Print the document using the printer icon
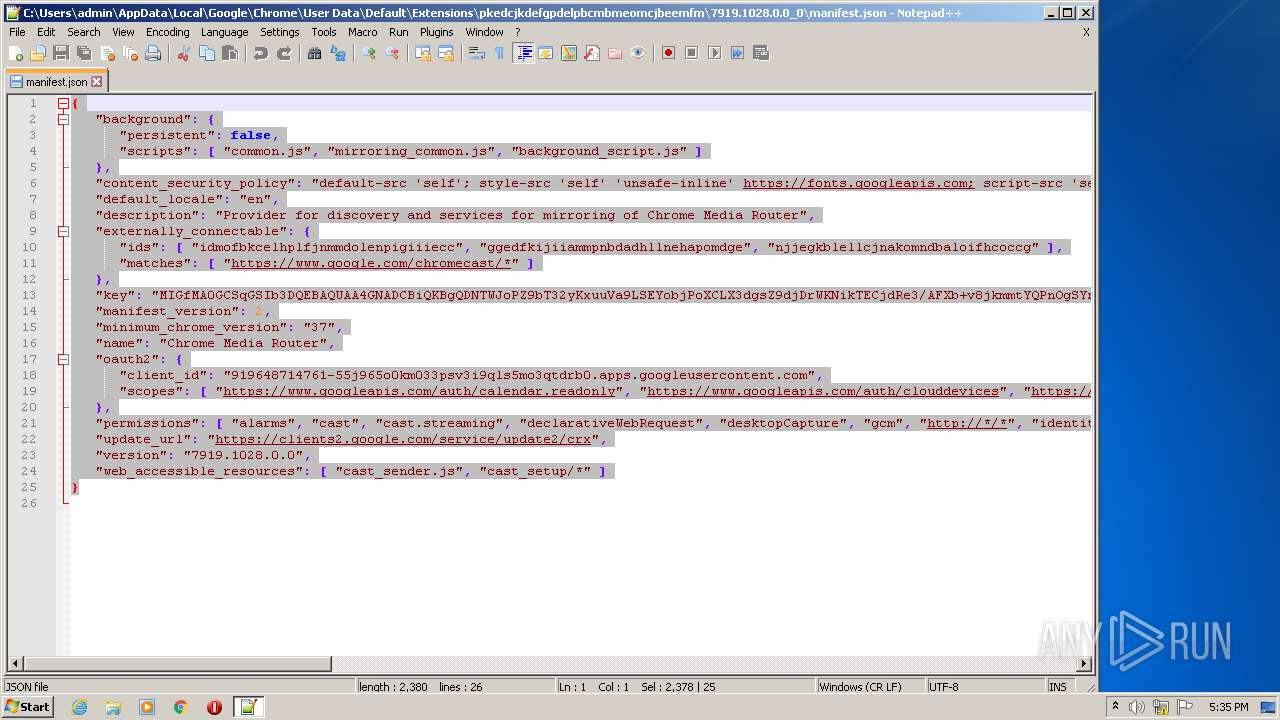The width and height of the screenshot is (1280, 720). tap(153, 53)
